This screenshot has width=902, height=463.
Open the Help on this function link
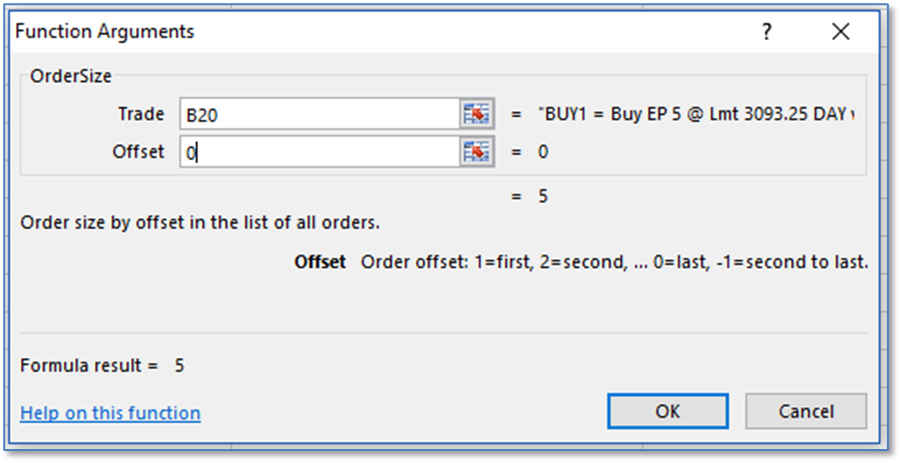coord(110,413)
